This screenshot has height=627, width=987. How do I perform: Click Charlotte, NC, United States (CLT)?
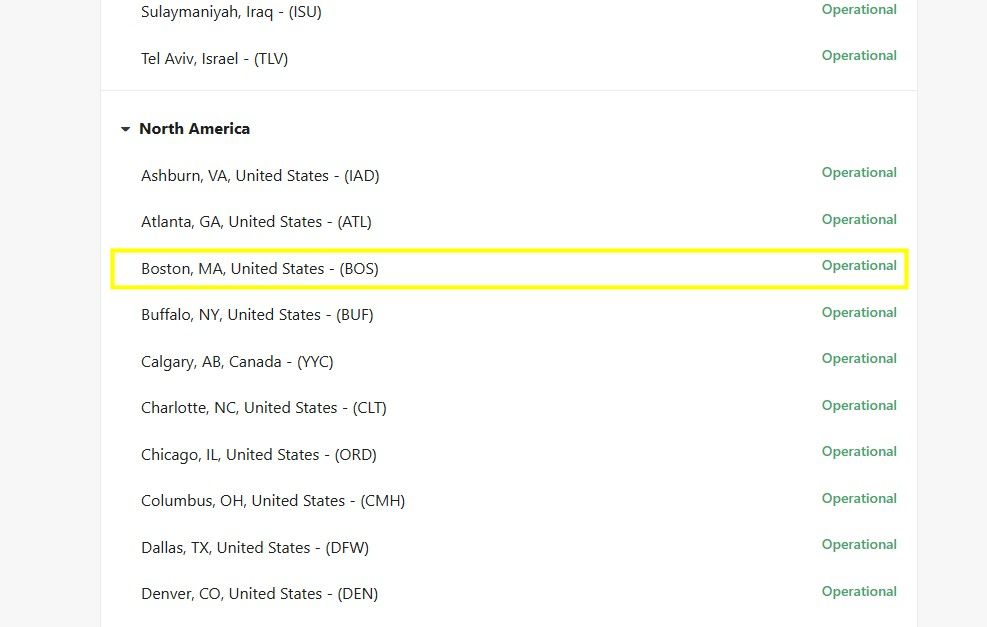264,408
